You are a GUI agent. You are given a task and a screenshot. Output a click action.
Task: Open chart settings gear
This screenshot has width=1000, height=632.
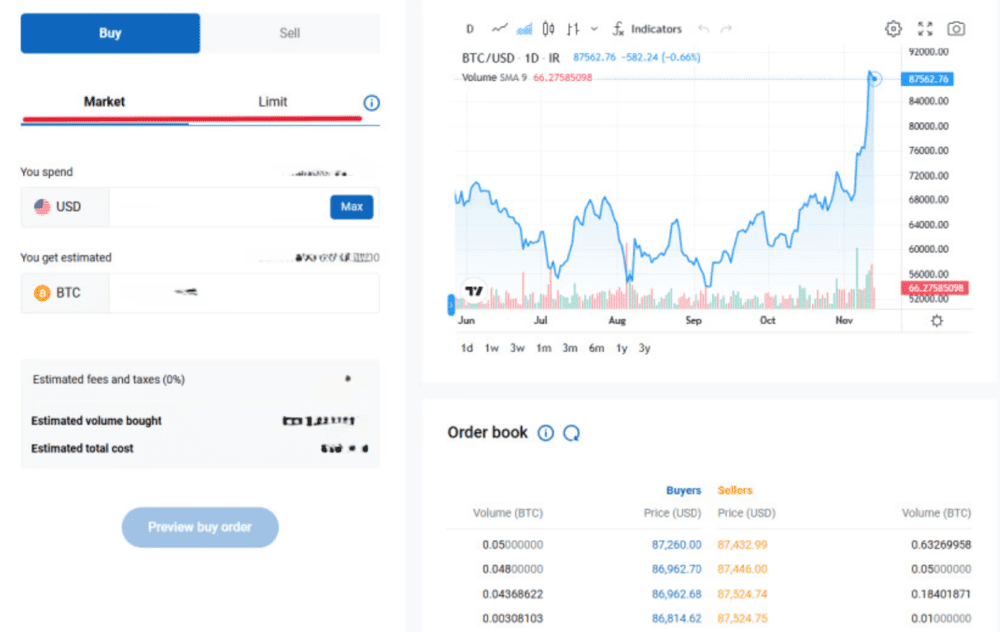tap(893, 29)
